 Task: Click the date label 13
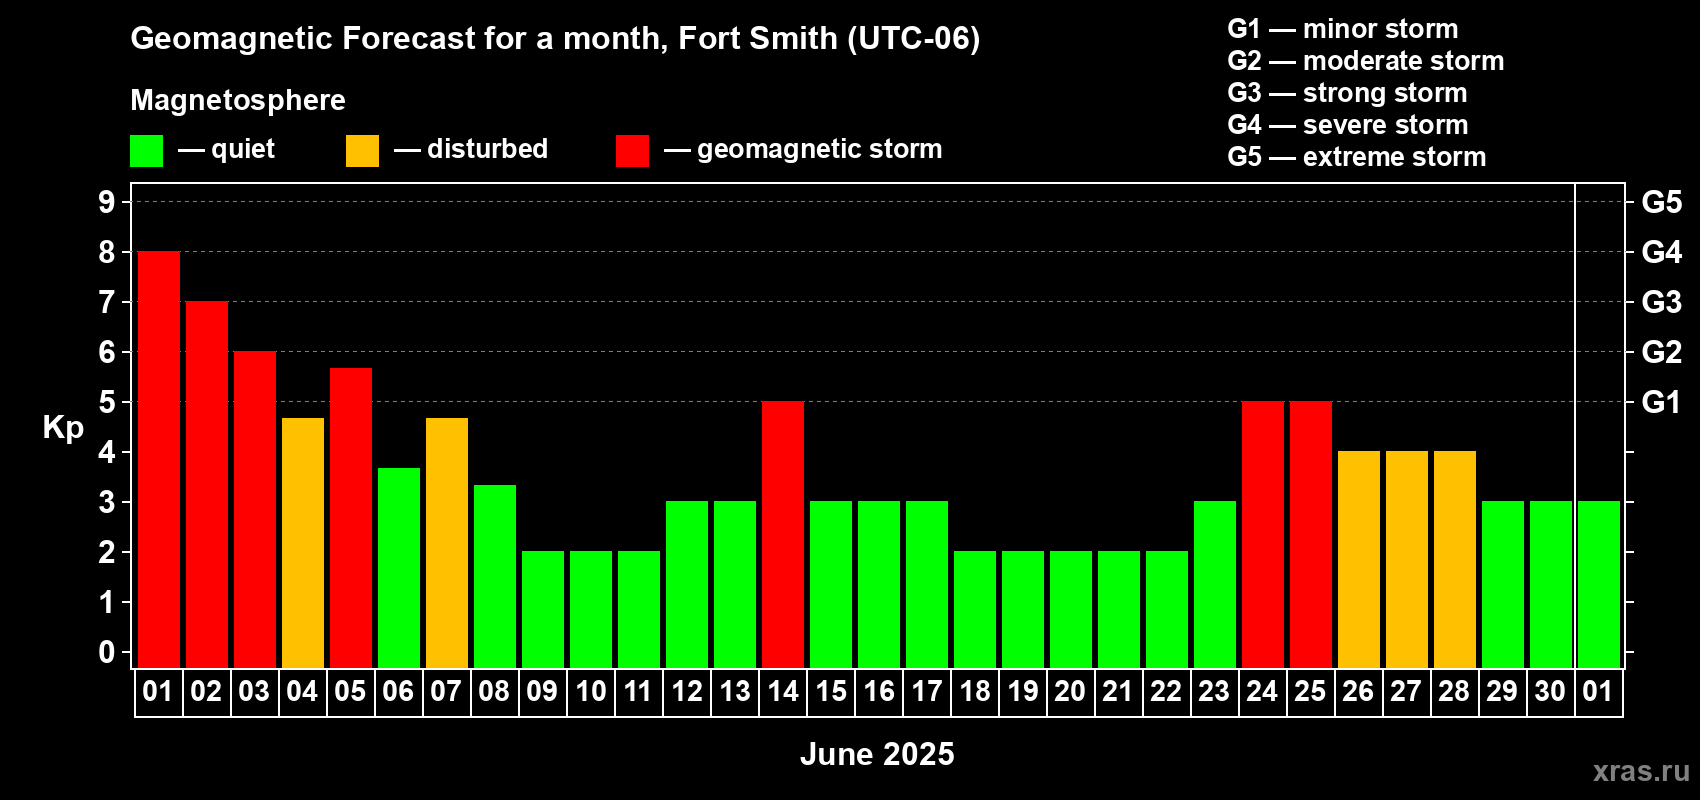[734, 691]
